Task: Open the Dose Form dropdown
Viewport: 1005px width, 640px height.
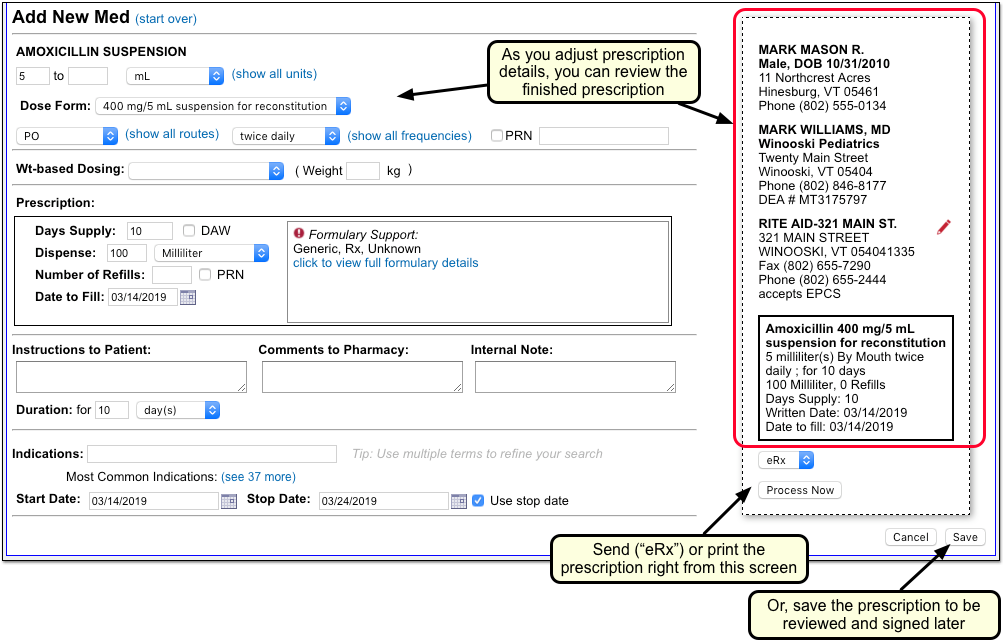Action: [x=223, y=106]
